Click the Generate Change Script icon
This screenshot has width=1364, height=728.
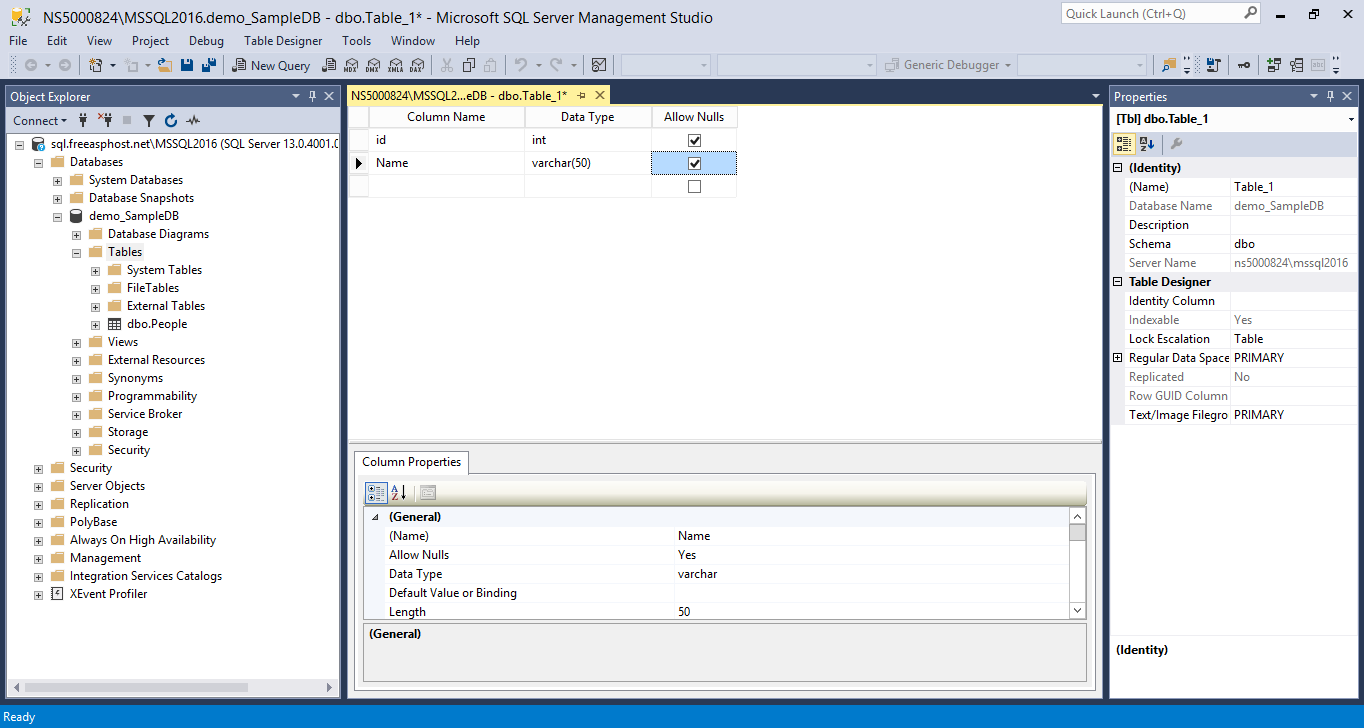click(1213, 65)
